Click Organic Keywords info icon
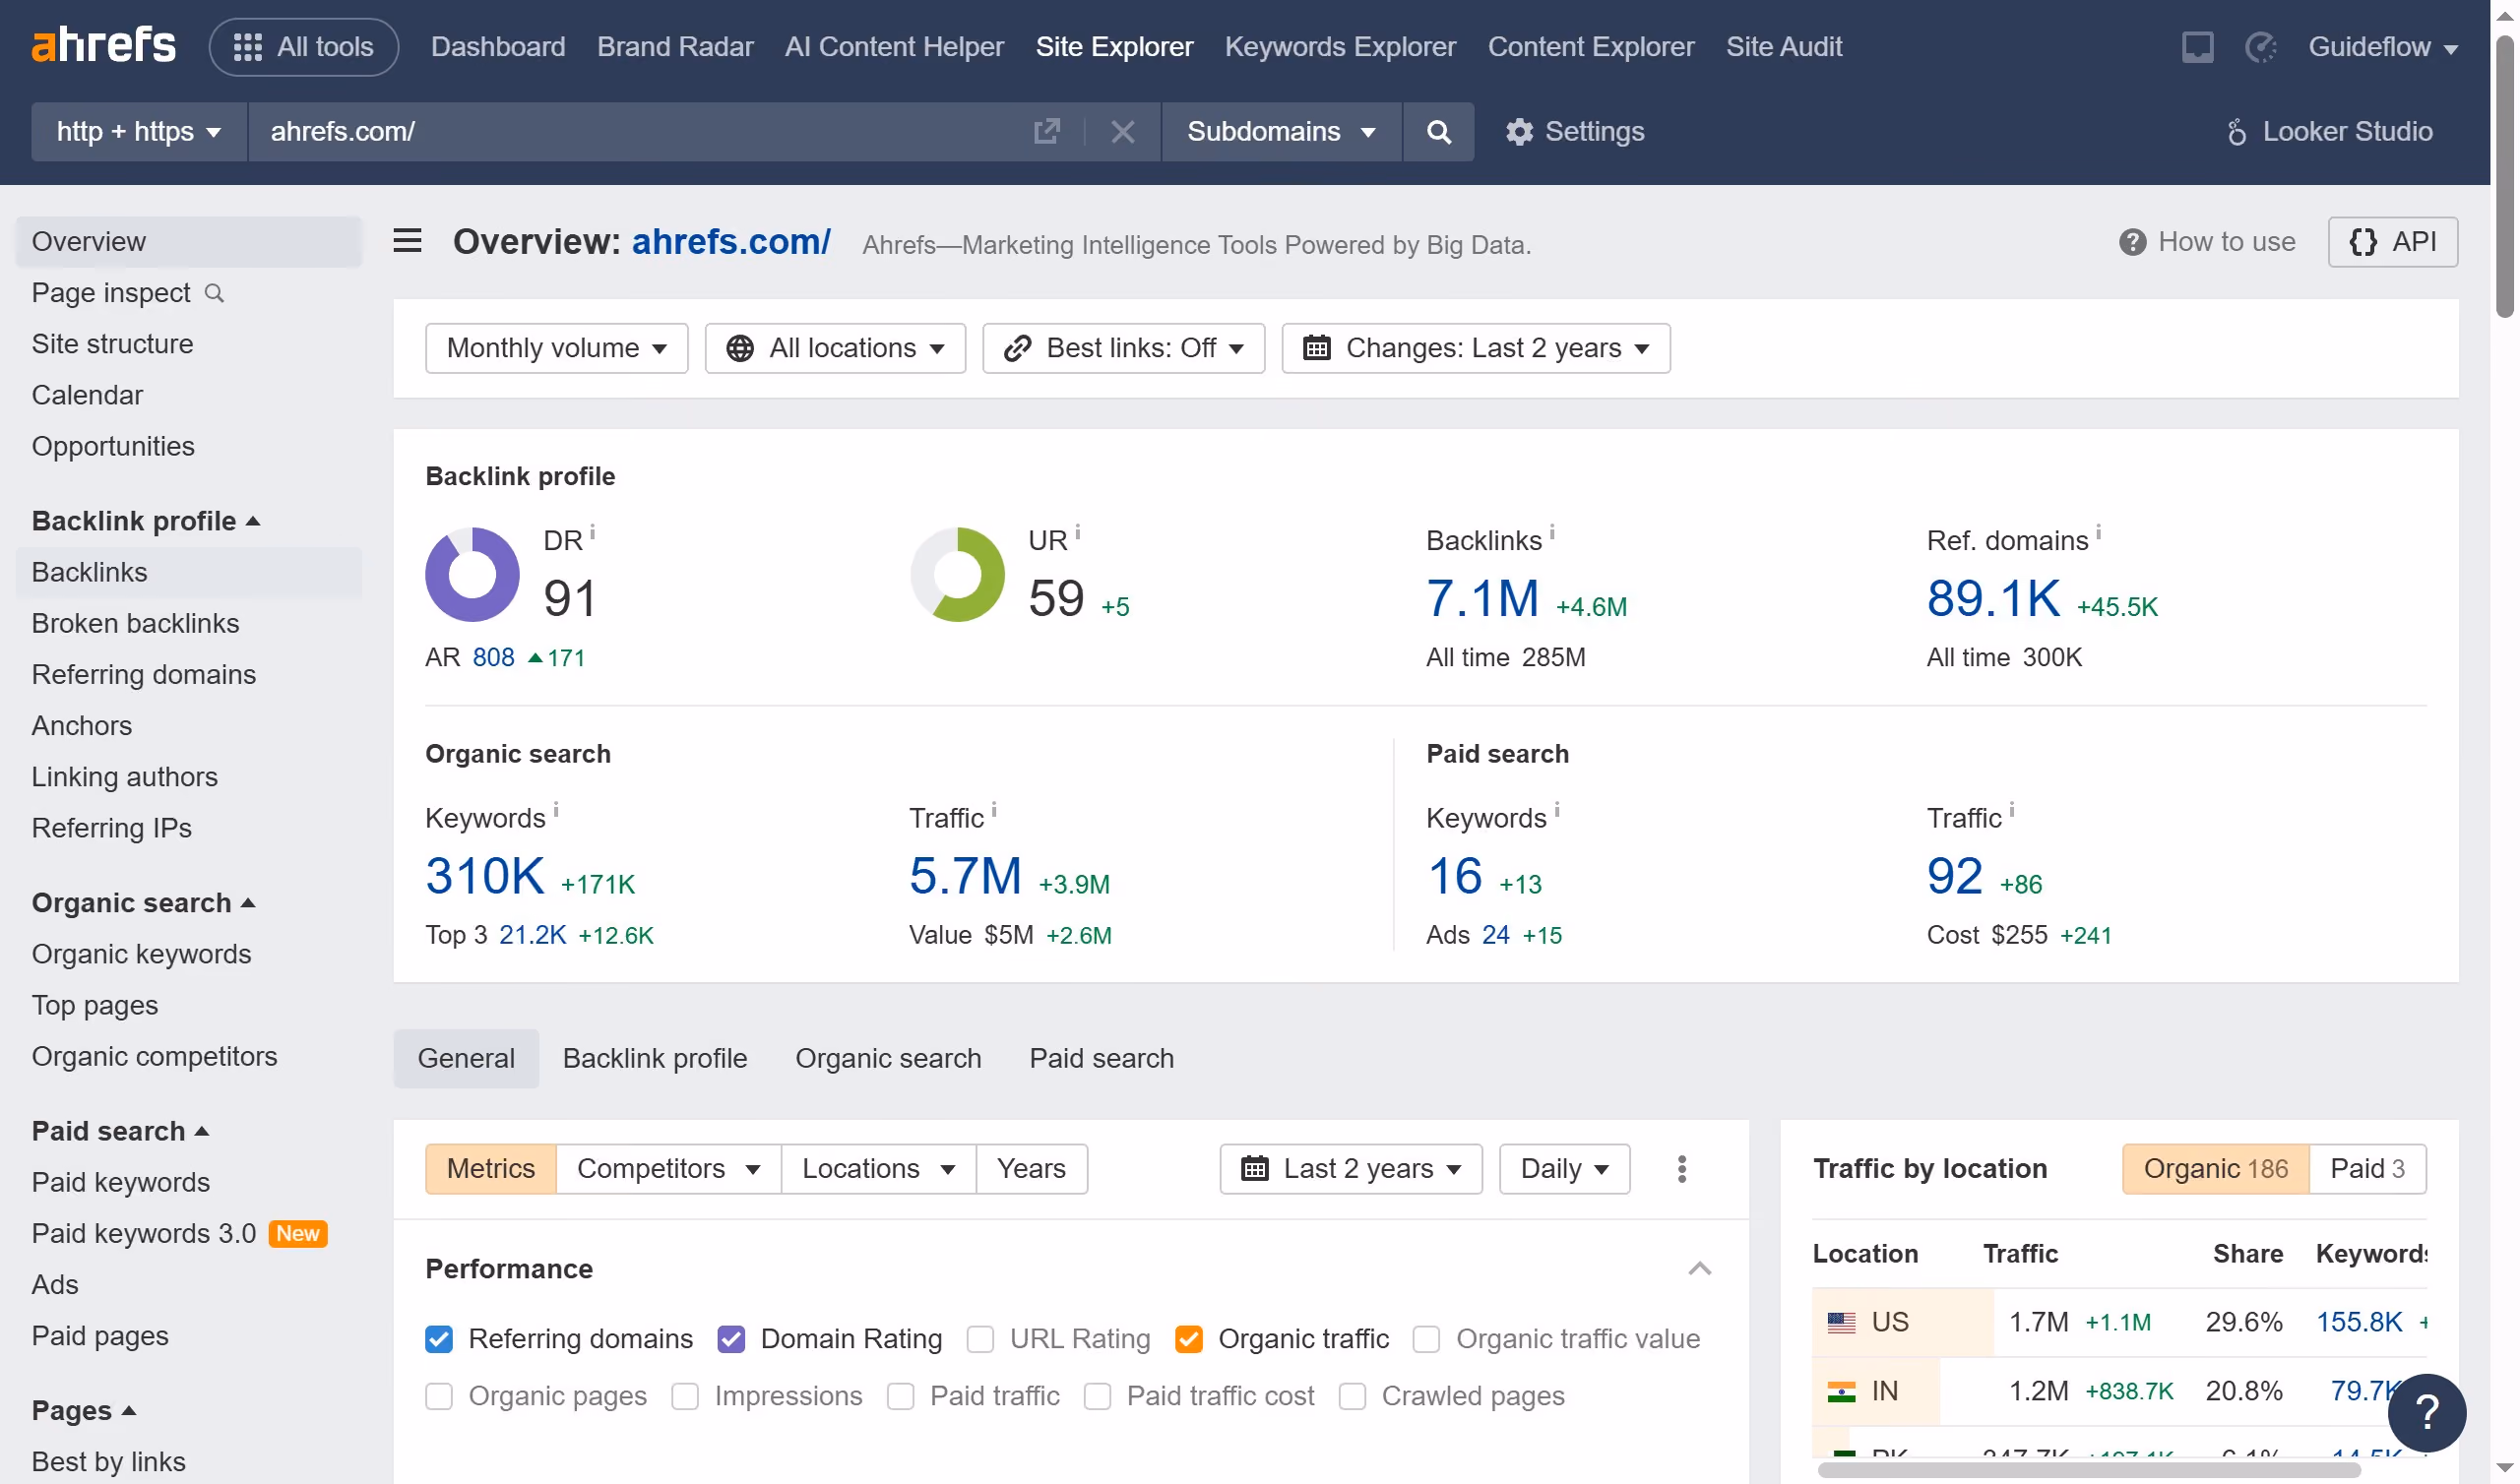Viewport: 2520px width, 1484px height. click(556, 810)
